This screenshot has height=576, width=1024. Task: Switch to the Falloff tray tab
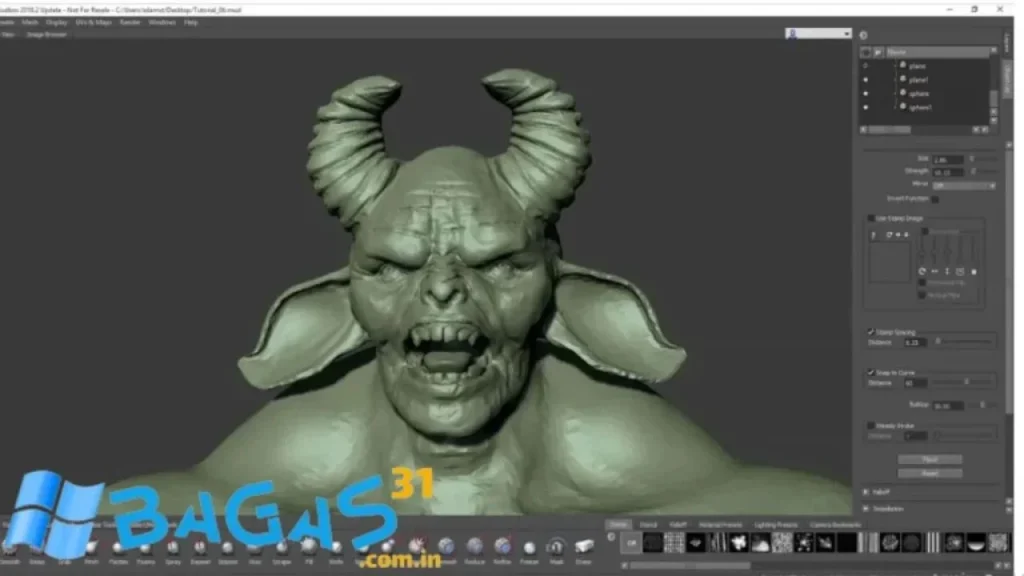pos(678,524)
